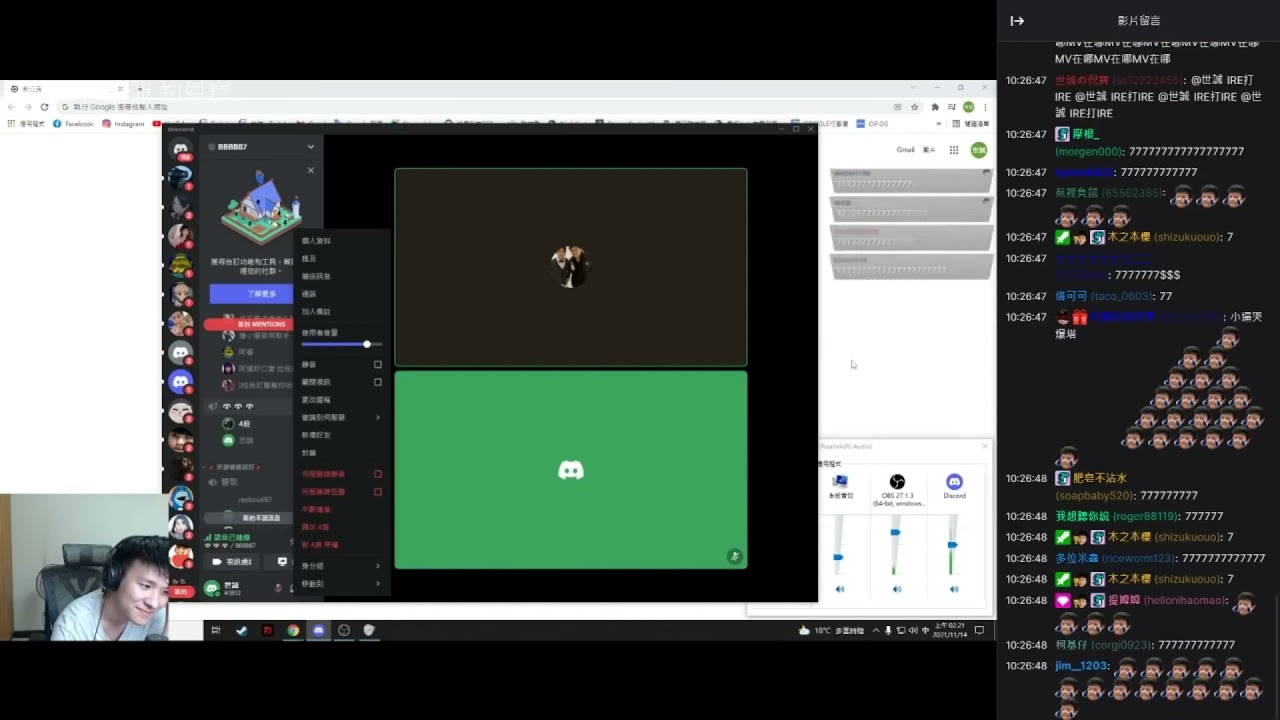This screenshot has height=720, width=1280.
Task: Click the green Discord video tile
Action: pyautogui.click(x=571, y=470)
